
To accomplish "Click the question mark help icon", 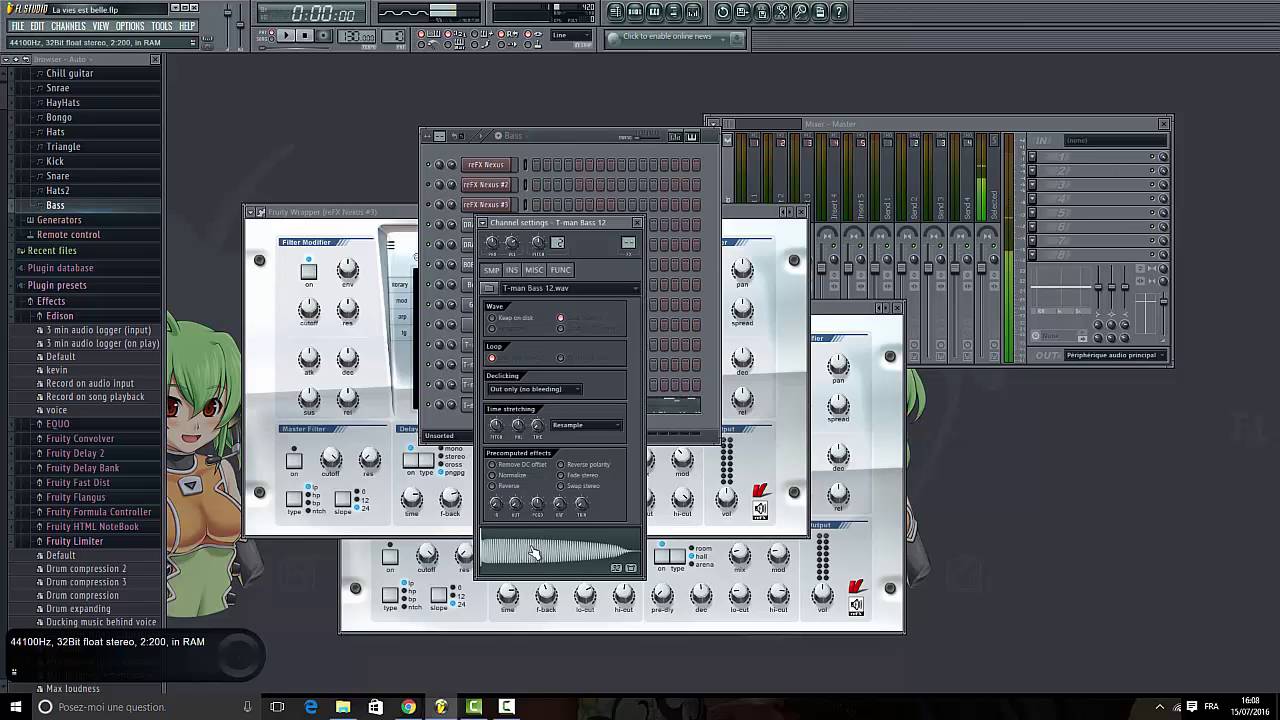I will pyautogui.click(x=840, y=12).
